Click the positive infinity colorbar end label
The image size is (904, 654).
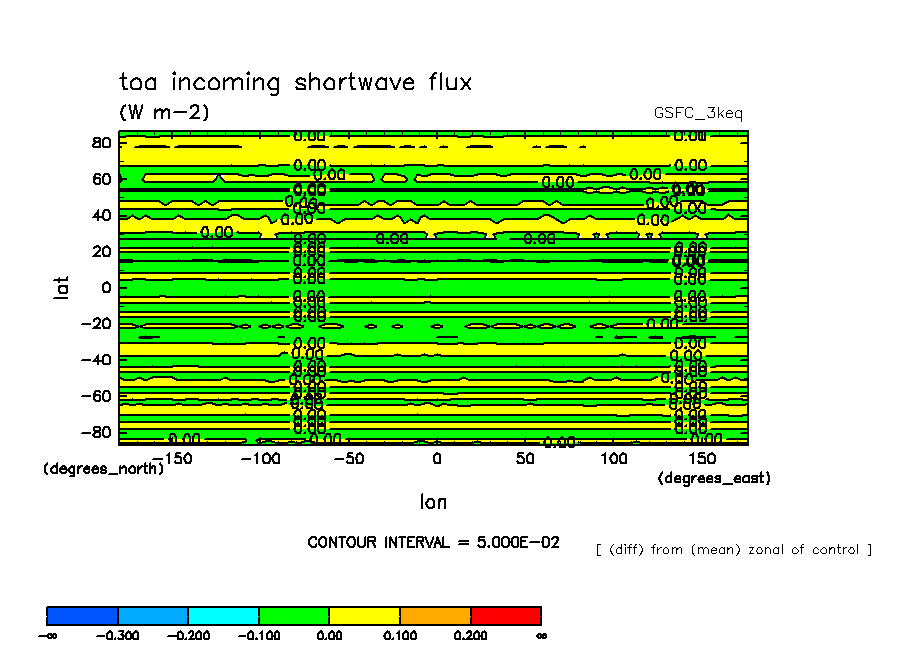click(541, 636)
